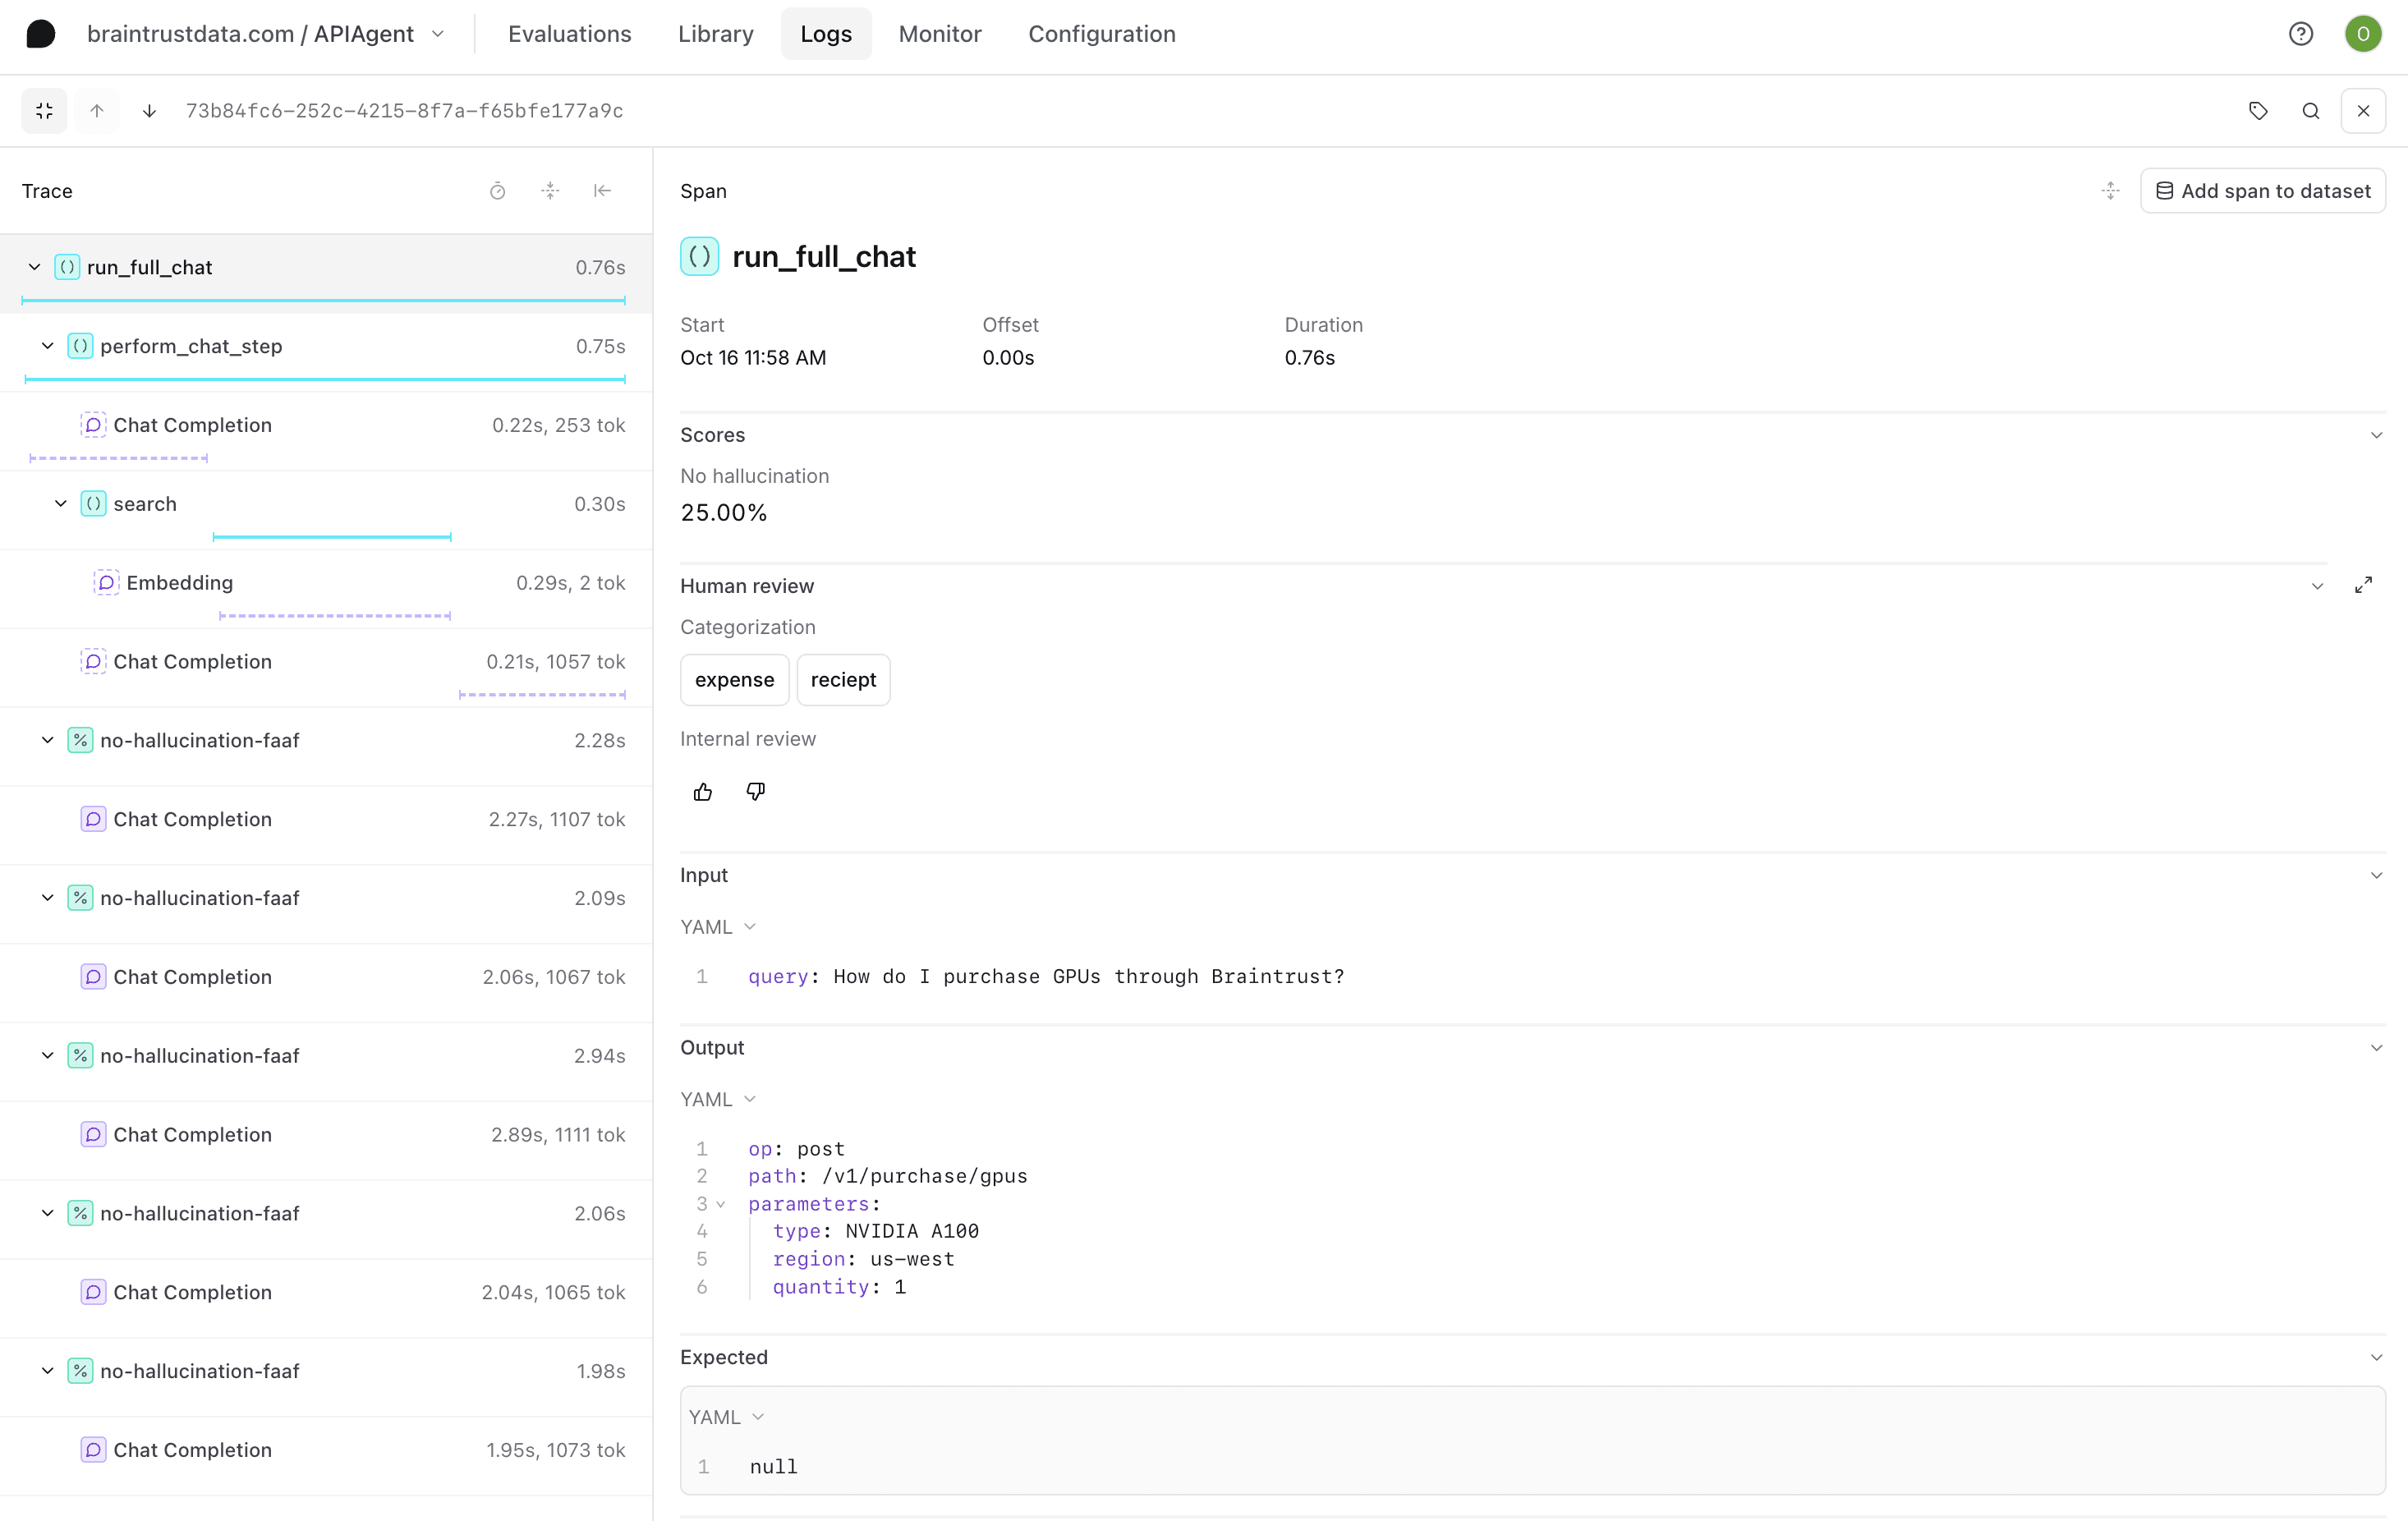Click the thumbs up review icon
Image resolution: width=2408 pixels, height=1521 pixels.
[x=703, y=792]
